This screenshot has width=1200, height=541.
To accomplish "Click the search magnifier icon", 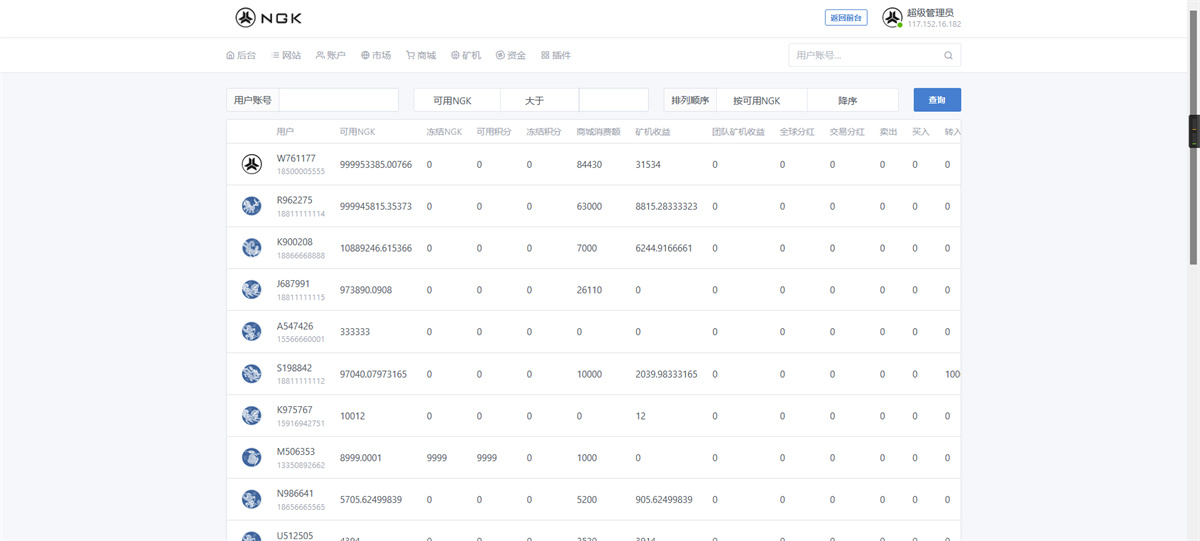I will tap(948, 55).
